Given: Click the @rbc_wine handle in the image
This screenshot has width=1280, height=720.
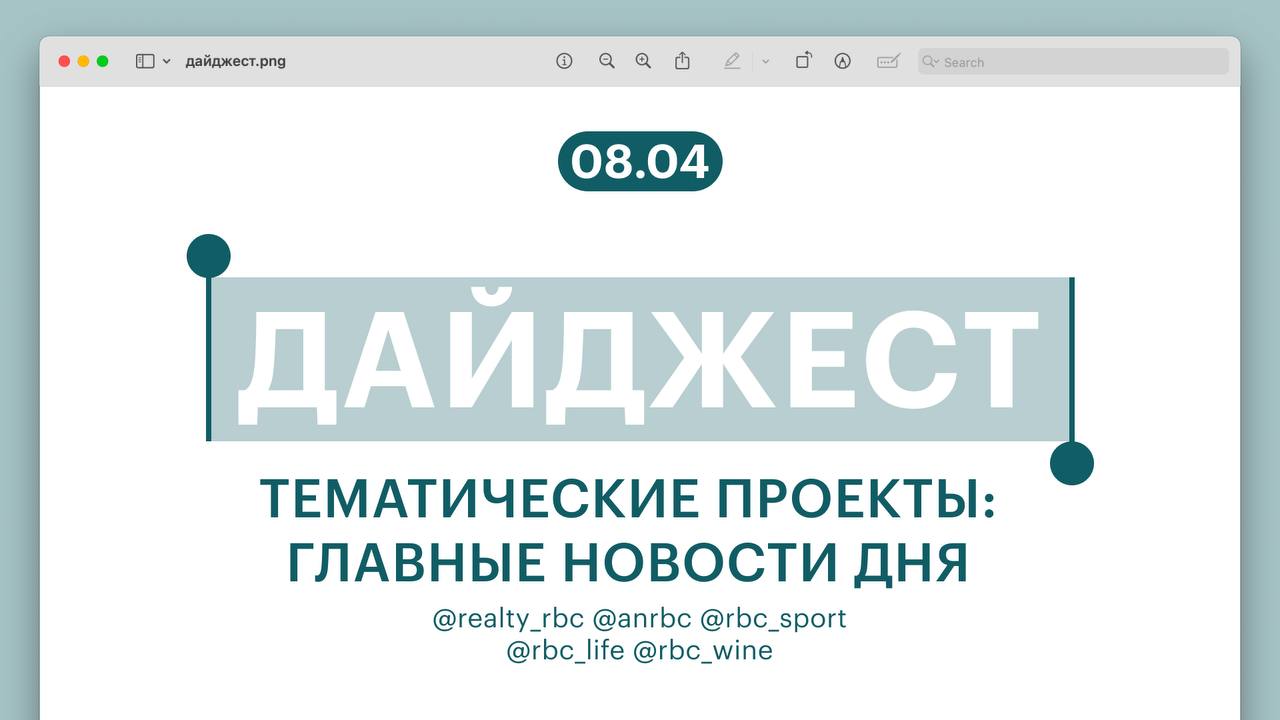Looking at the screenshot, I should pos(706,650).
